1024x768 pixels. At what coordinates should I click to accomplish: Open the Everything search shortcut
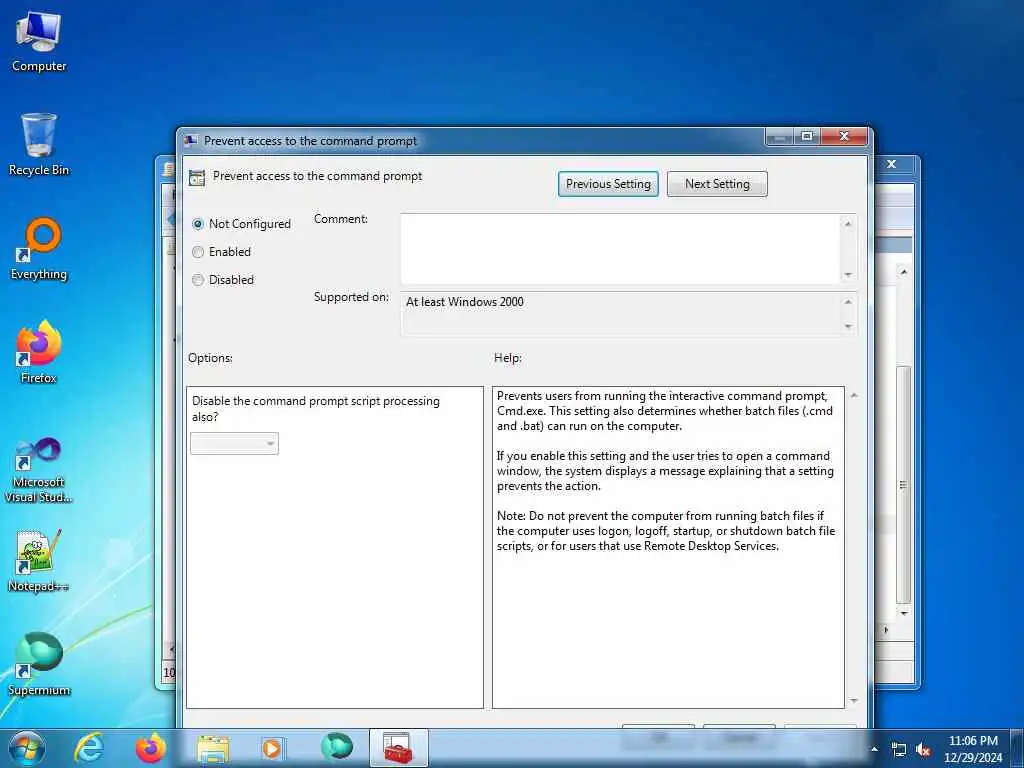pos(39,249)
